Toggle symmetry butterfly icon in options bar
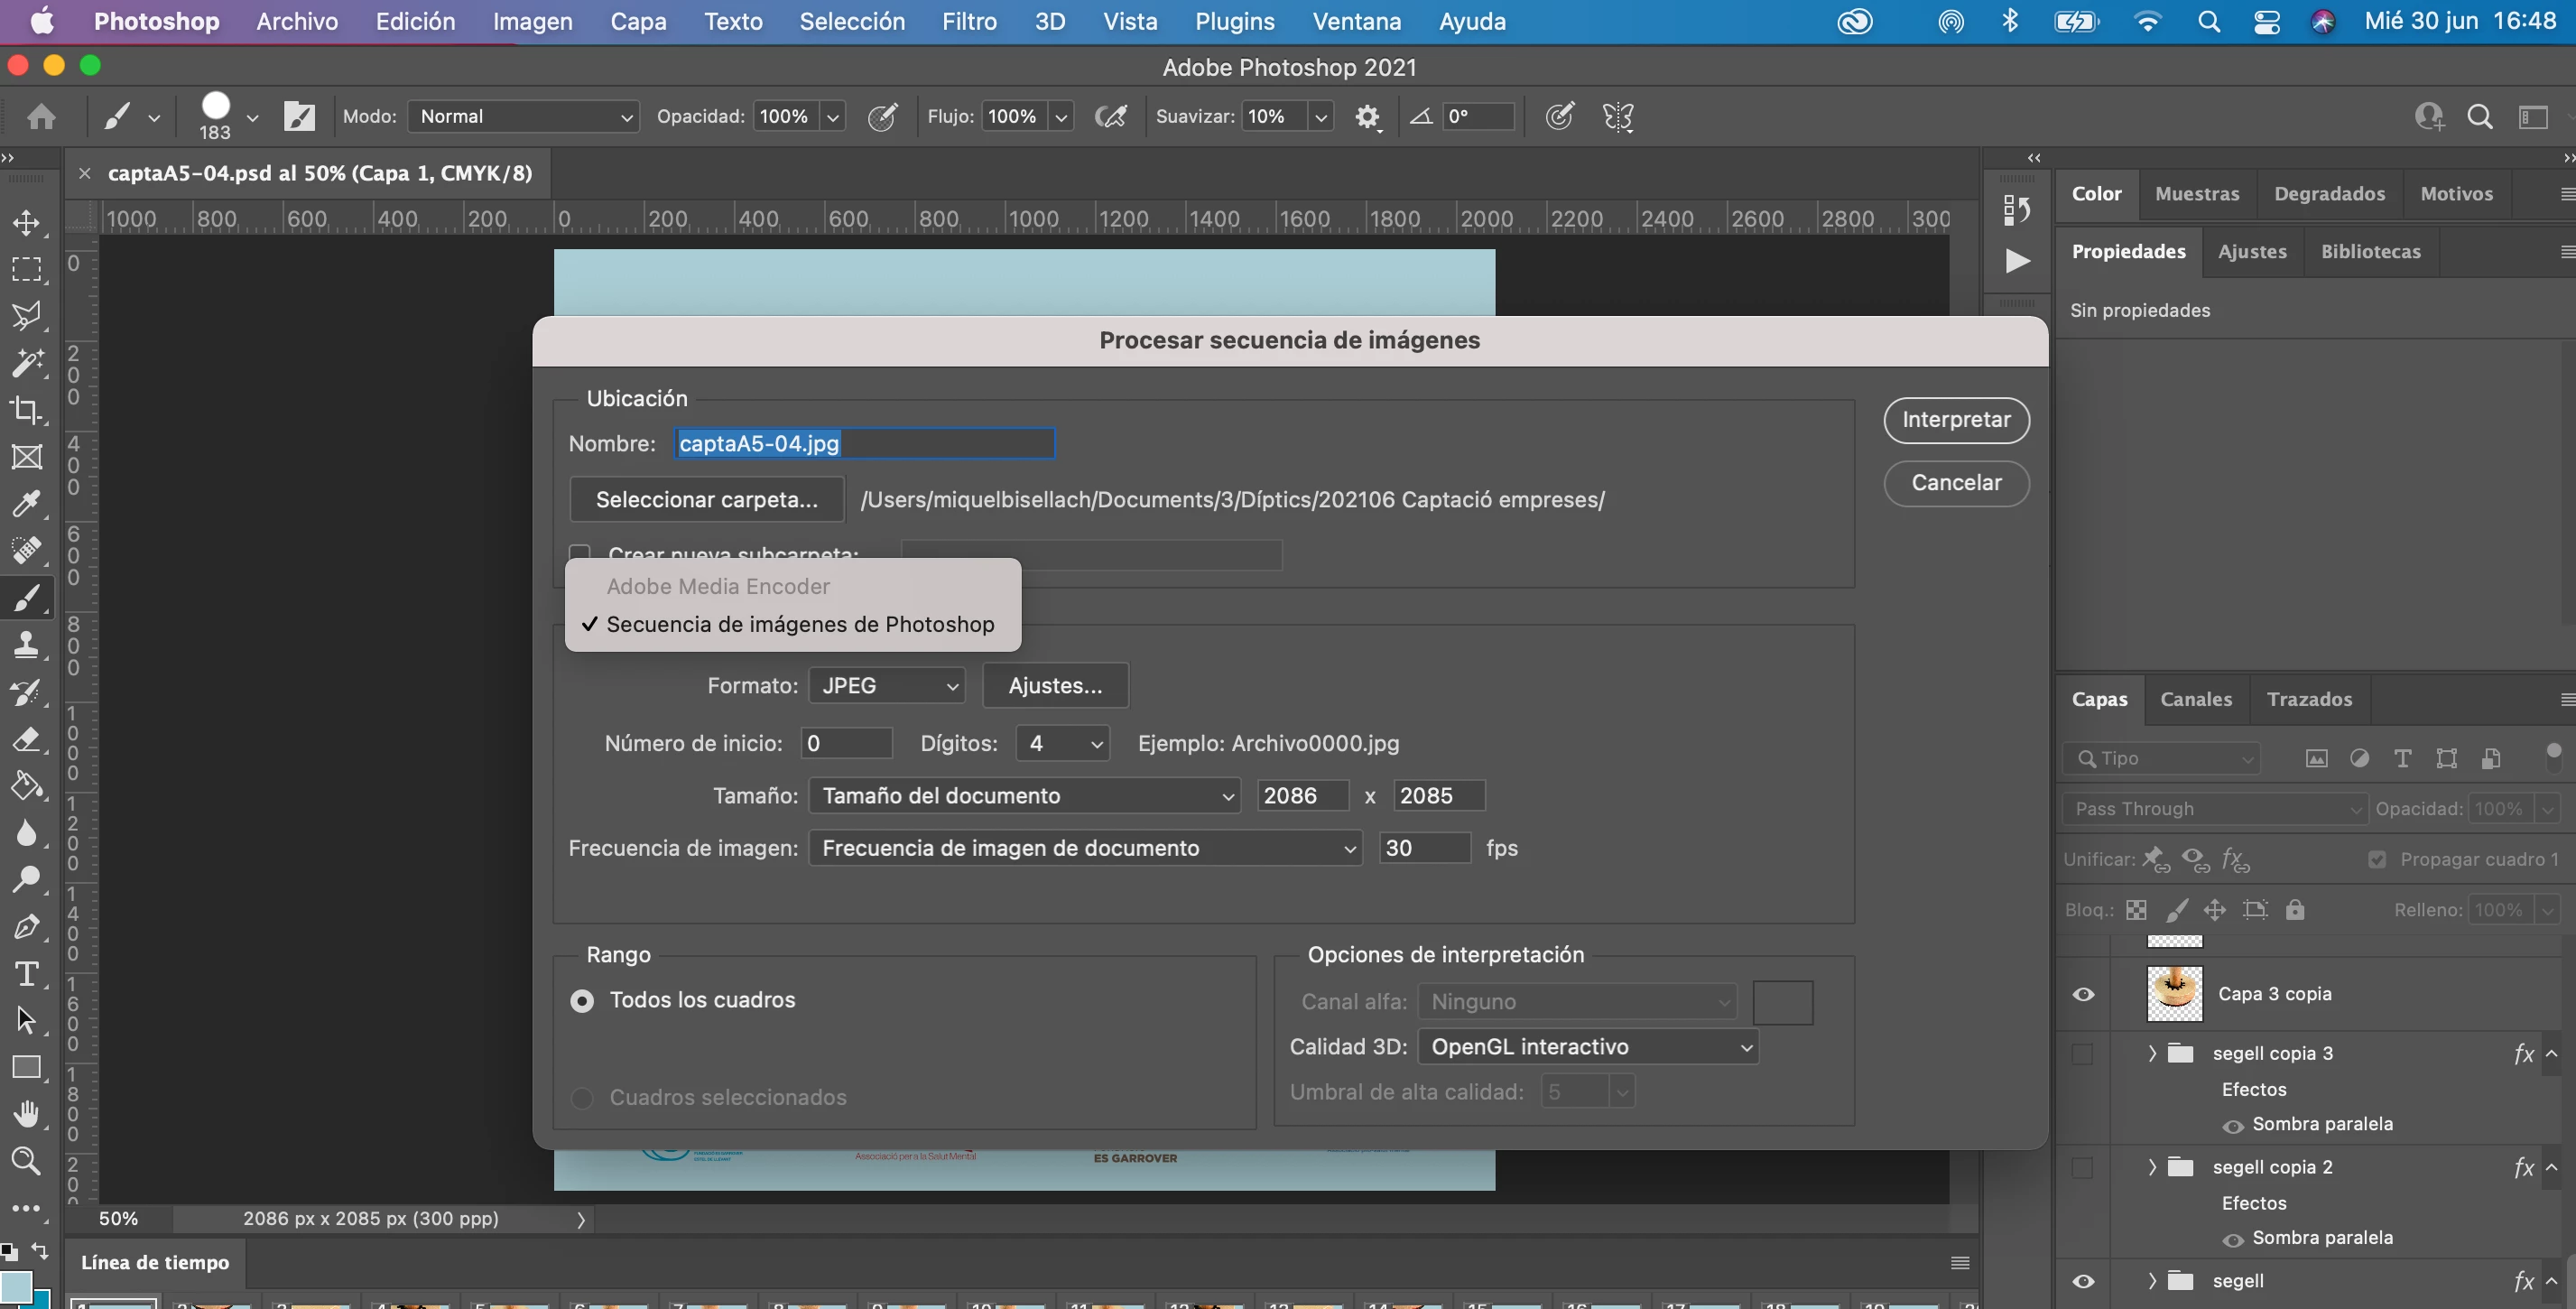 pyautogui.click(x=1617, y=117)
